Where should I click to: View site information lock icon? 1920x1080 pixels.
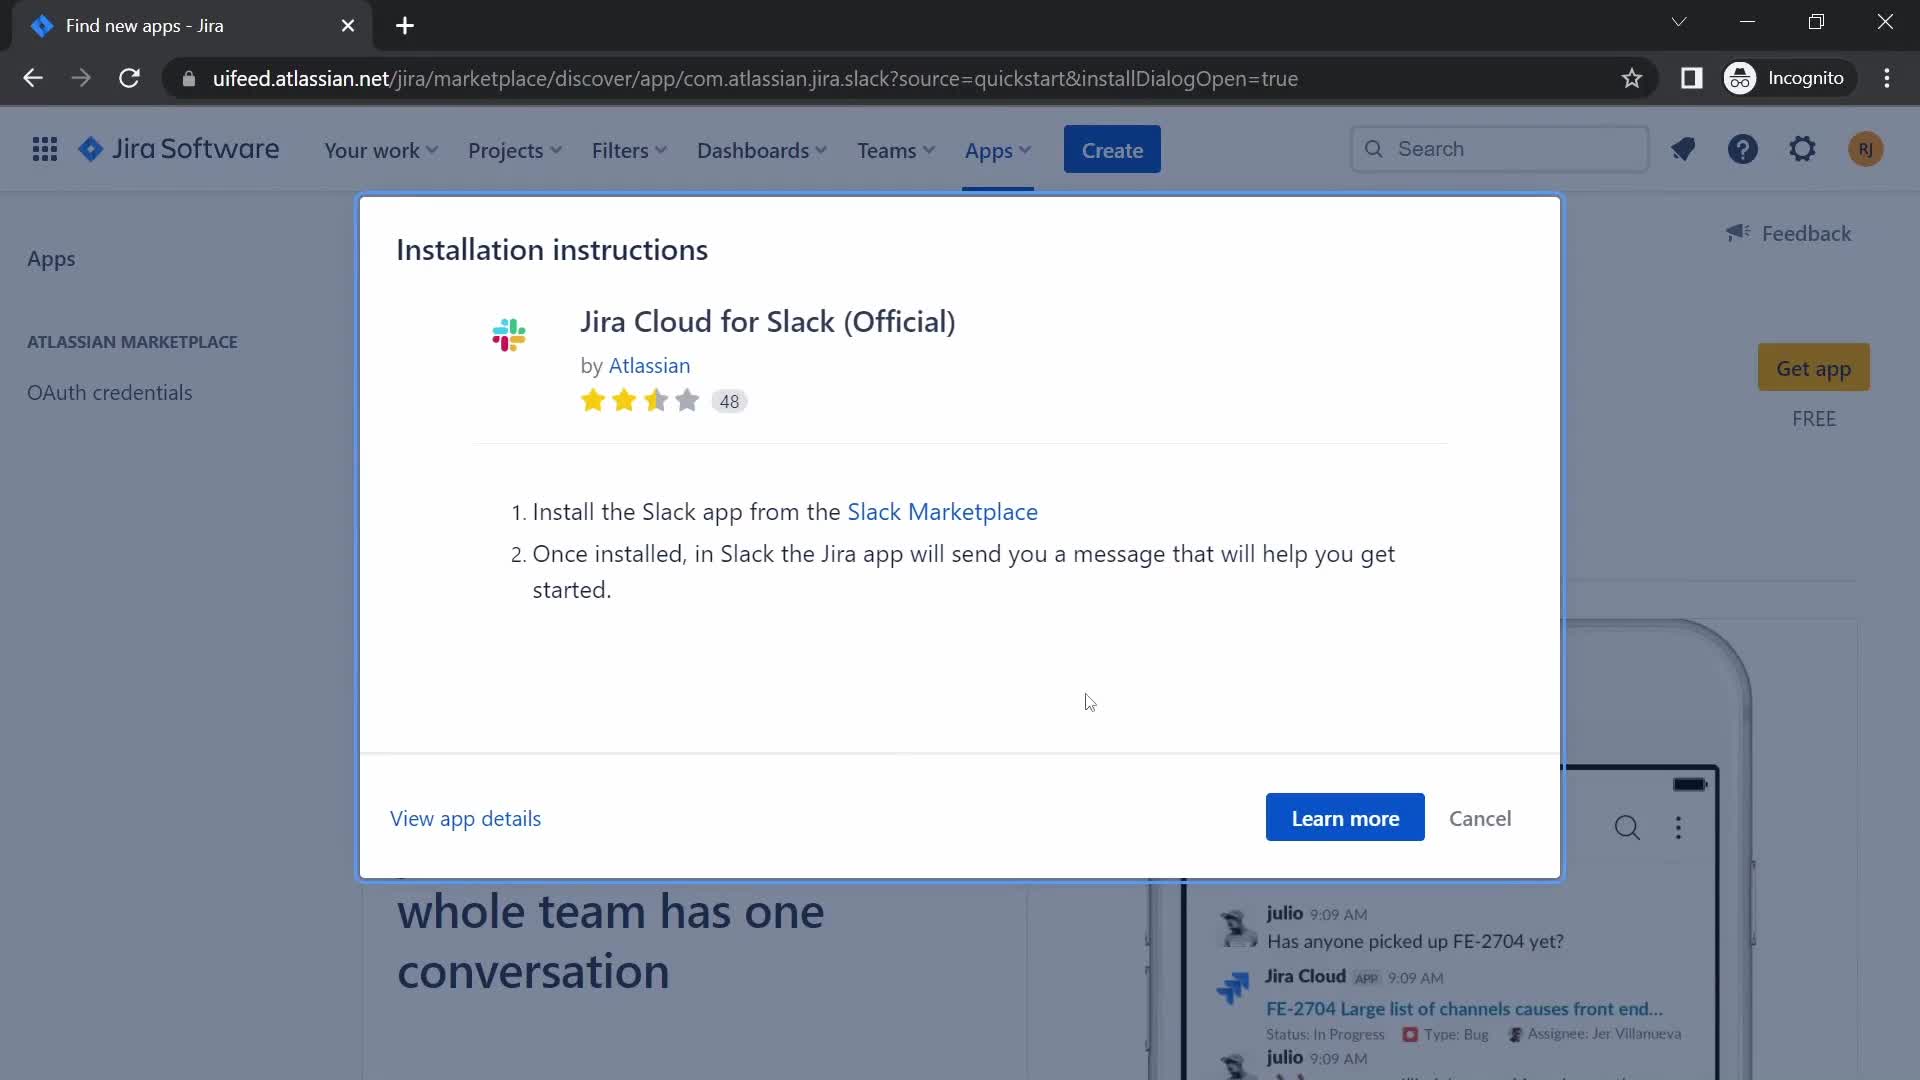pyautogui.click(x=188, y=78)
